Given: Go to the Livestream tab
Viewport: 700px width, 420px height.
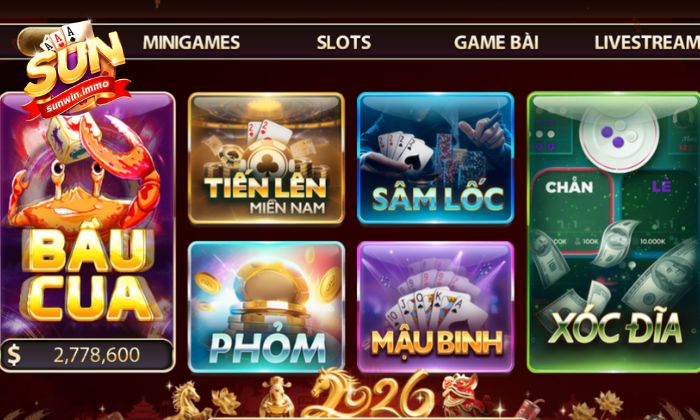Looking at the screenshot, I should click(x=647, y=42).
